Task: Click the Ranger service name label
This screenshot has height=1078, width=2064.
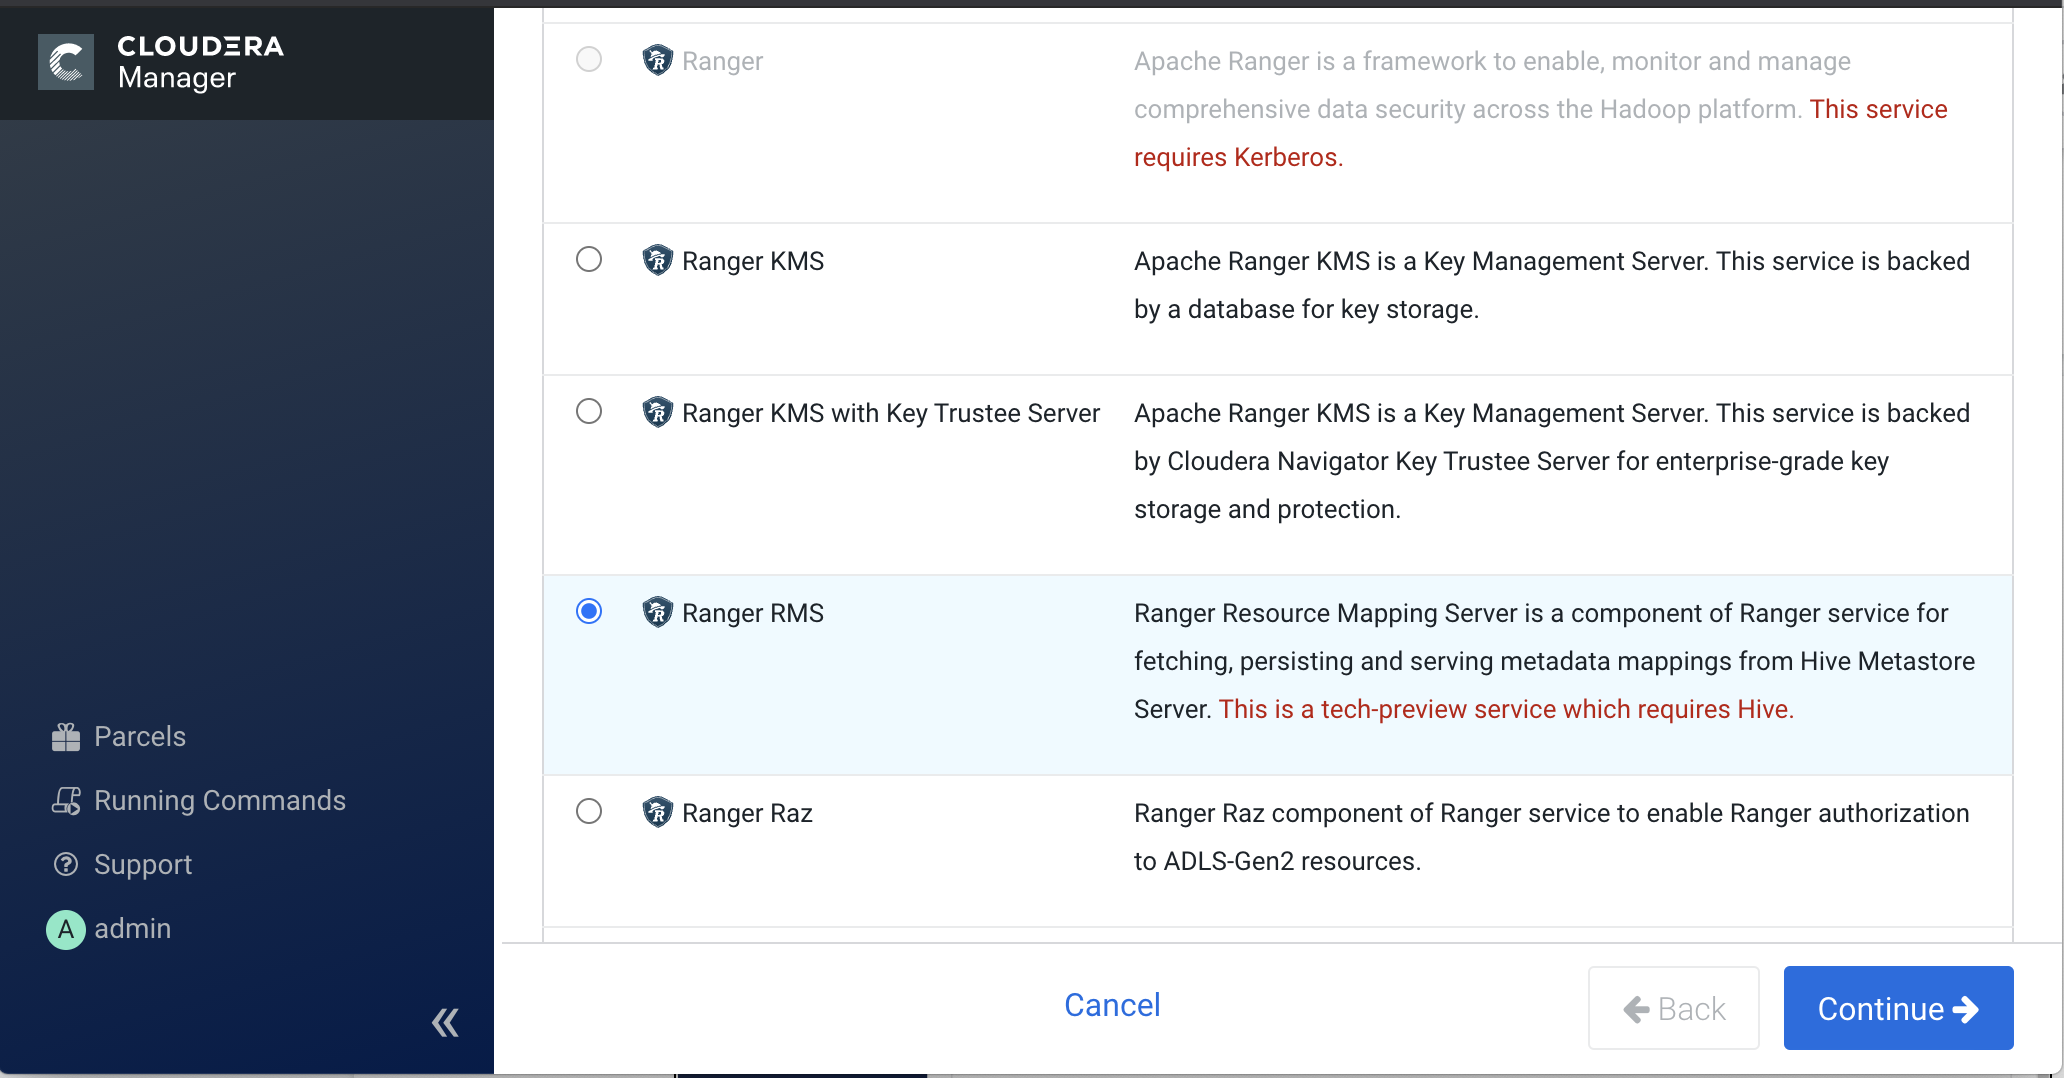Action: pos(722,61)
